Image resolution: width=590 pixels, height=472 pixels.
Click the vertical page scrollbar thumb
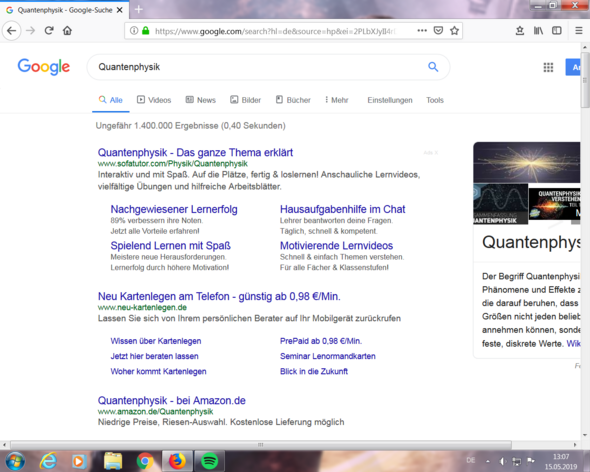[x=585, y=80]
